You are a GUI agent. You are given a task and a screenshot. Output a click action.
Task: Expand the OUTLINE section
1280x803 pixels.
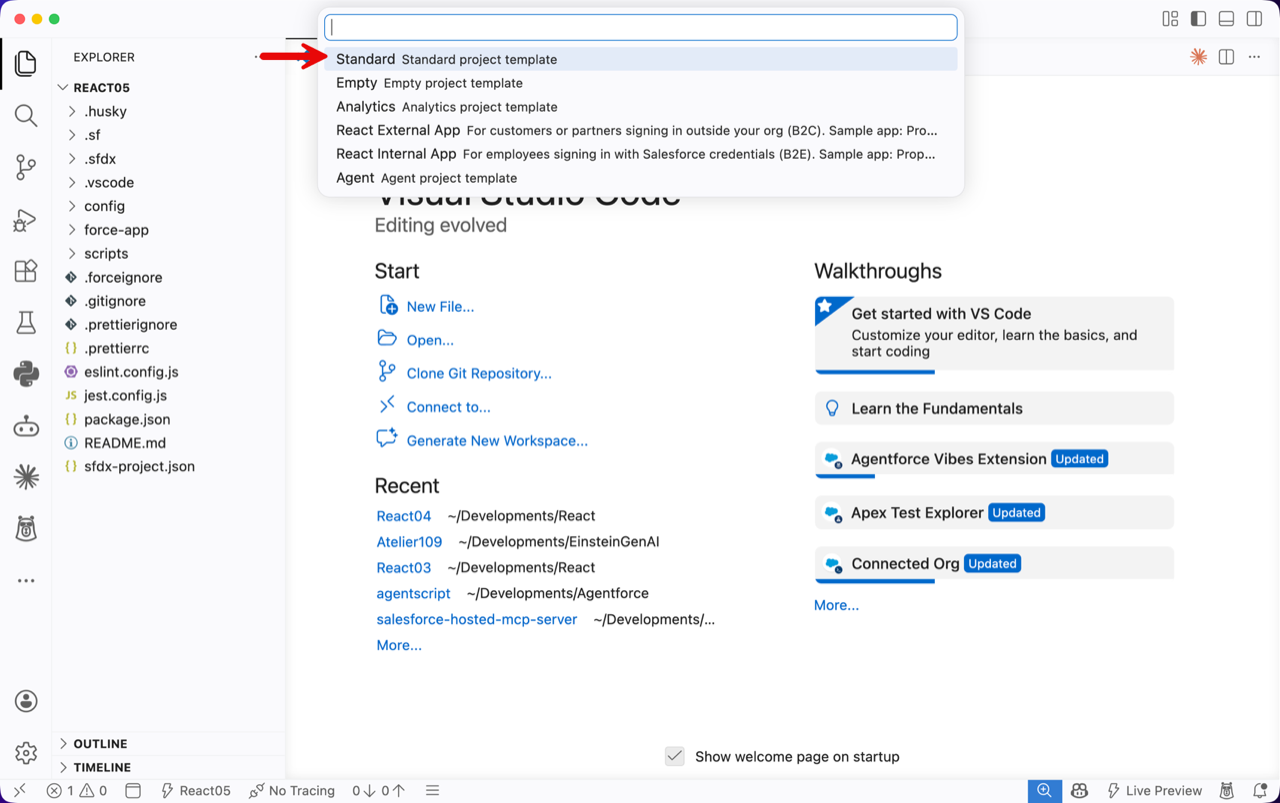coord(100,744)
